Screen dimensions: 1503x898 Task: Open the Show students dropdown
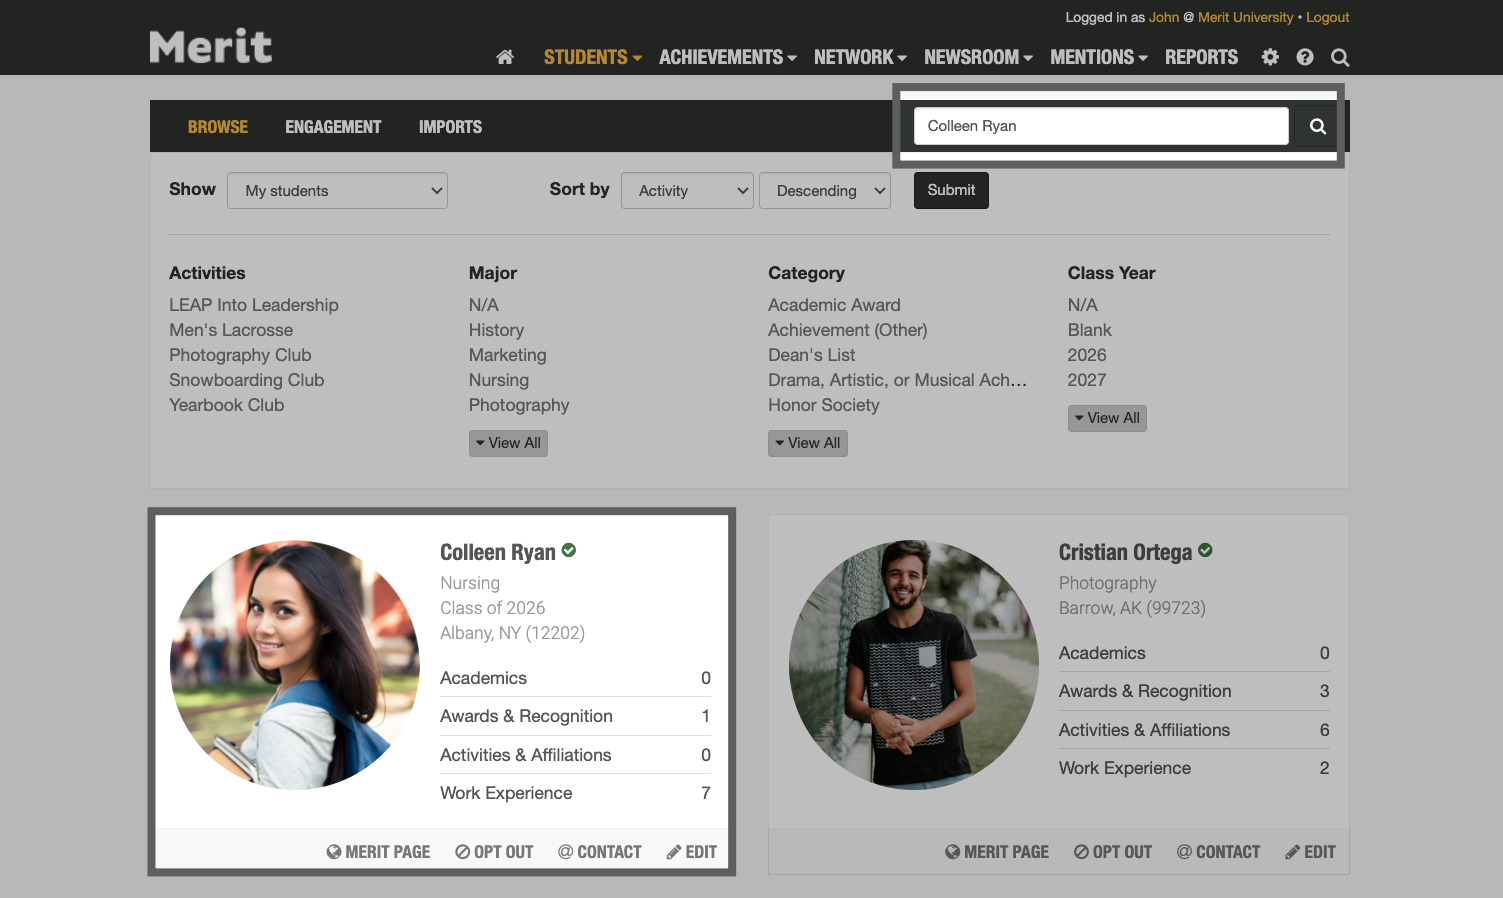coord(337,190)
